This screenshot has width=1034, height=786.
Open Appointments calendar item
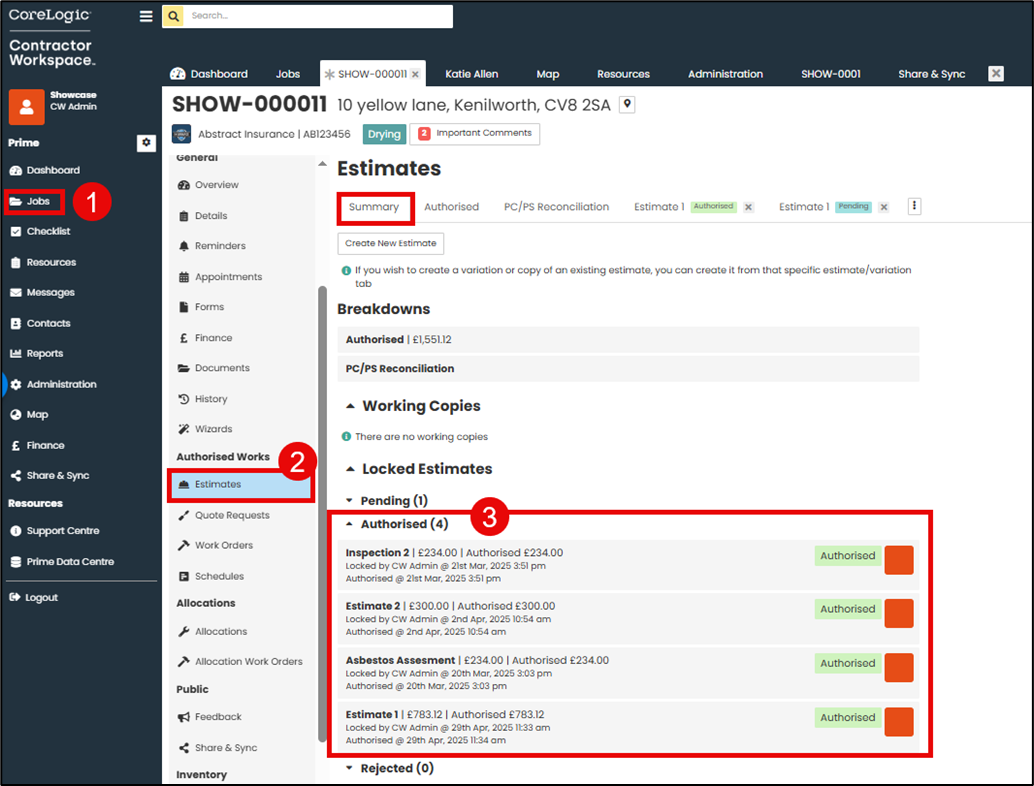(x=220, y=277)
